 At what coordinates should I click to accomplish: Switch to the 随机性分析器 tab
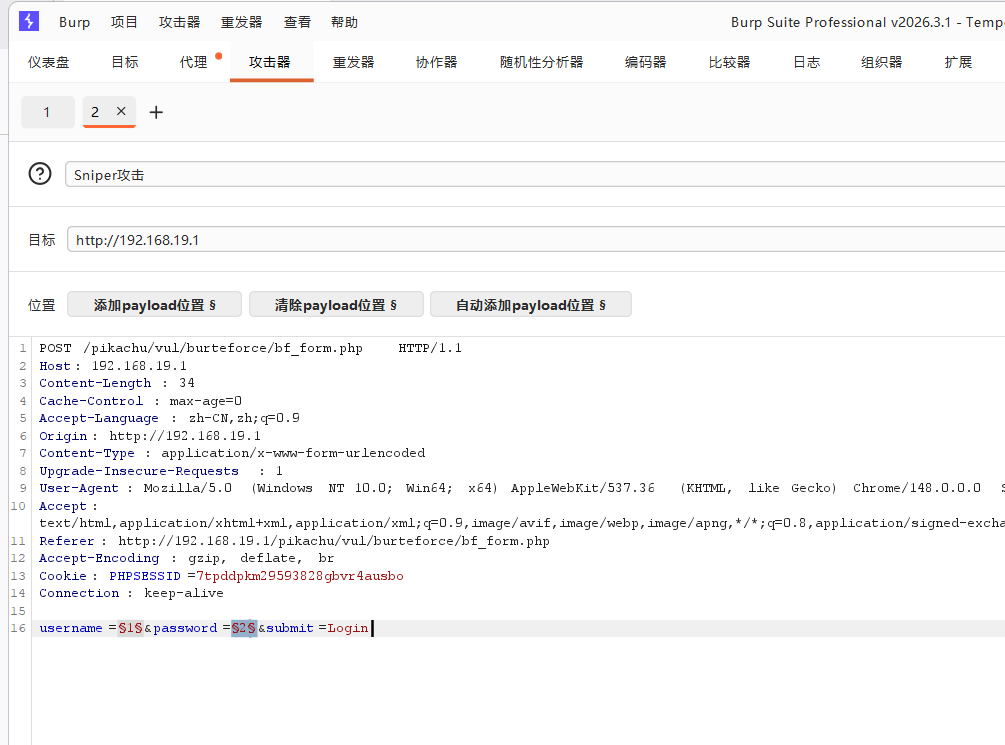[x=542, y=62]
